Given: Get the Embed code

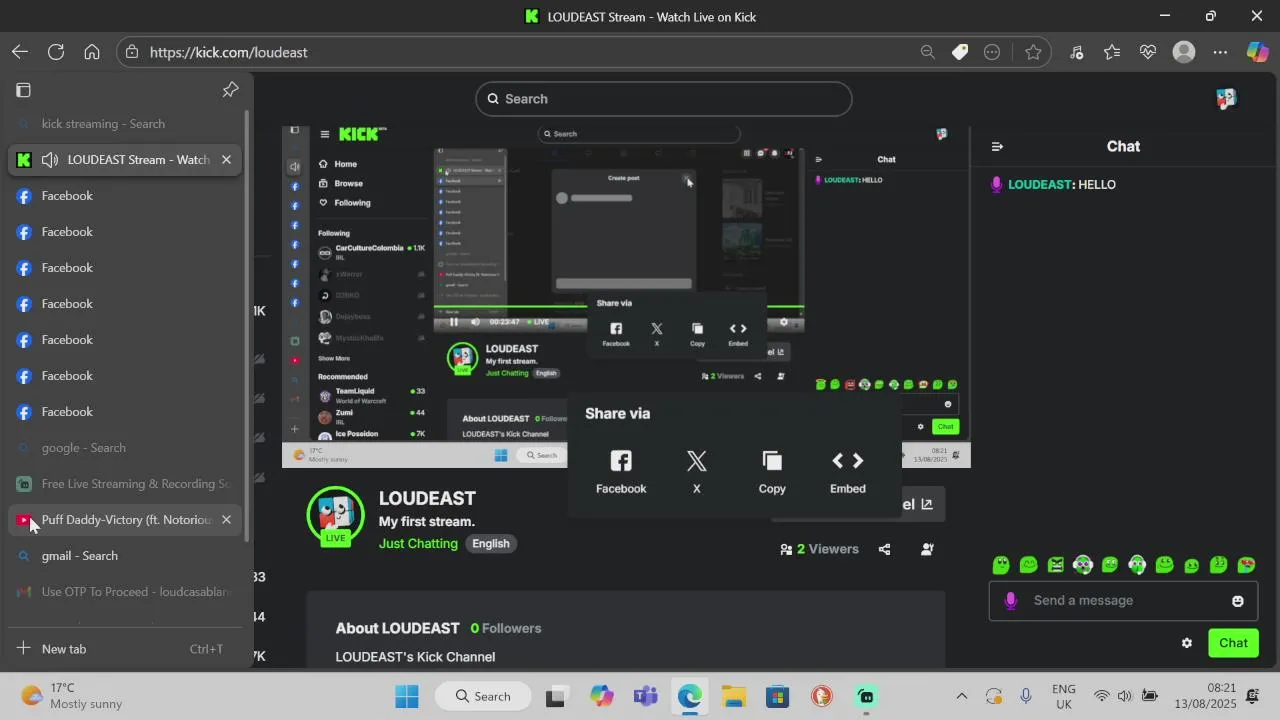Looking at the screenshot, I should click(x=848, y=472).
